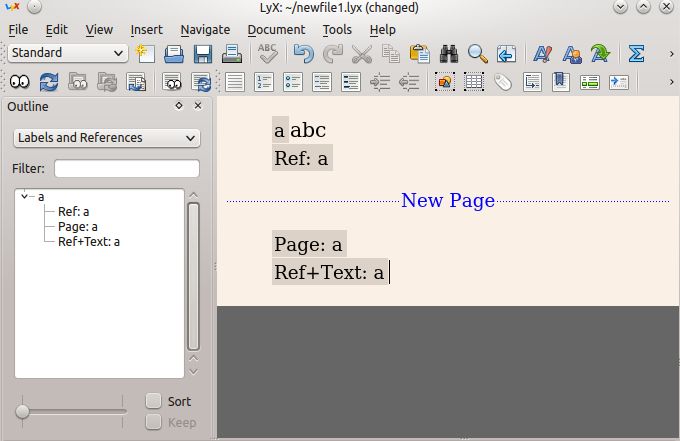The width and height of the screenshot is (680, 441).
Task: Open the File menu
Action: 18,29
